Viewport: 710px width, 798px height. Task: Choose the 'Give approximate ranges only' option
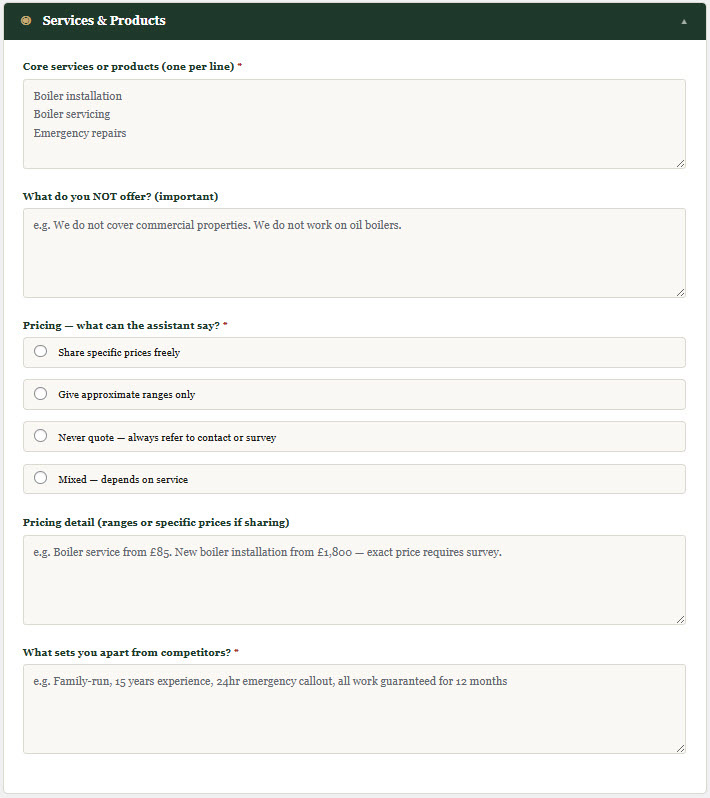pos(40,394)
